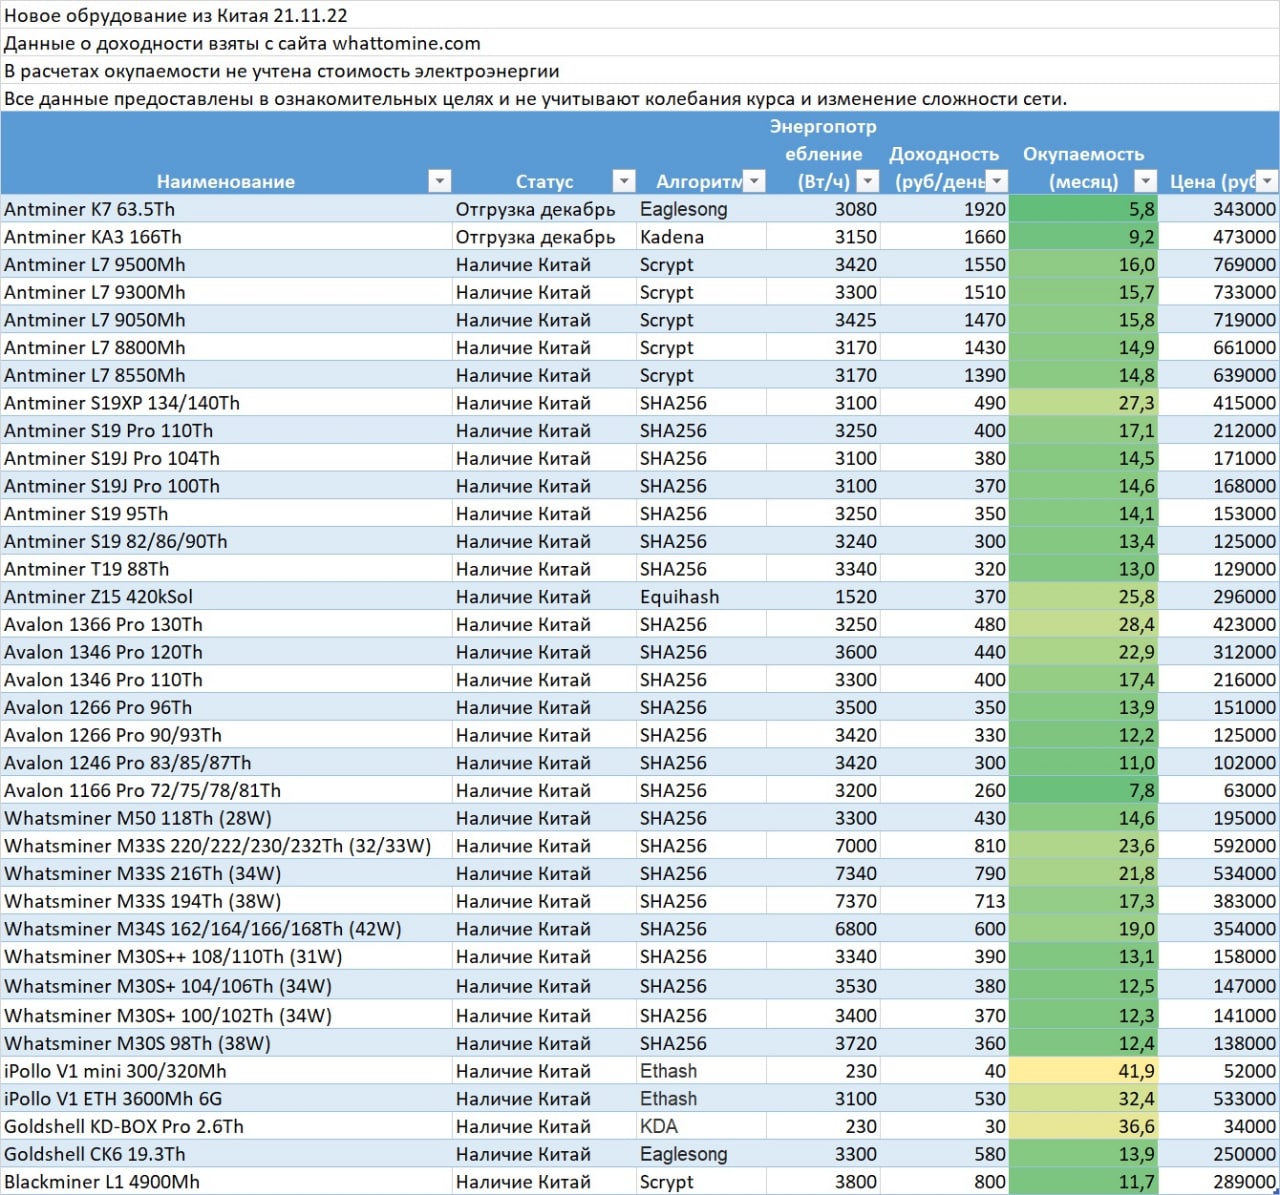Screen dimensions: 1280x1195
Task: Select cell 'Antminer Z15 420kSol'
Action: 226,597
